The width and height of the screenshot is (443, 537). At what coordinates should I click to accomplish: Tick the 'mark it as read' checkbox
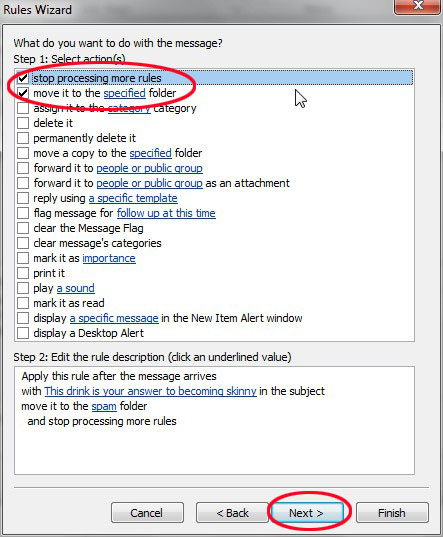click(23, 303)
